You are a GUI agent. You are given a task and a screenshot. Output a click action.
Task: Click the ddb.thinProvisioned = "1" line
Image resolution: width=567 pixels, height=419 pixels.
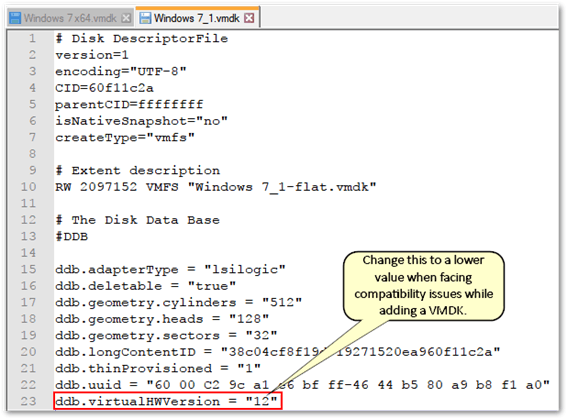point(158,369)
